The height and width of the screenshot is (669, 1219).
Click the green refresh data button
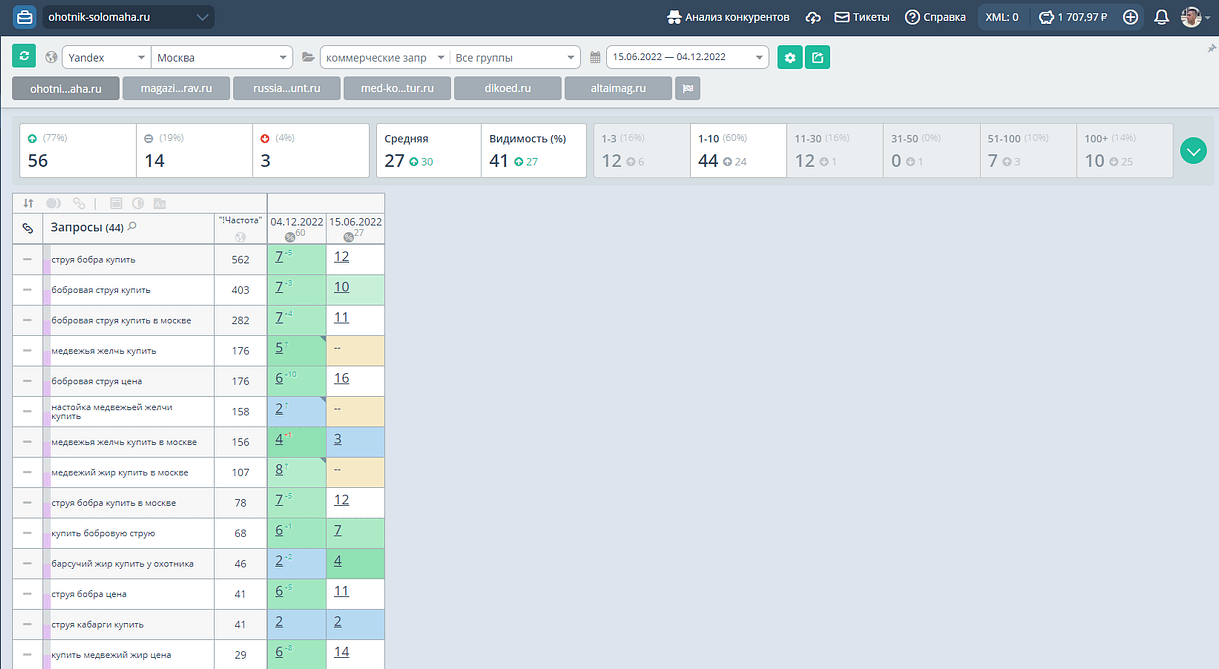(x=24, y=57)
